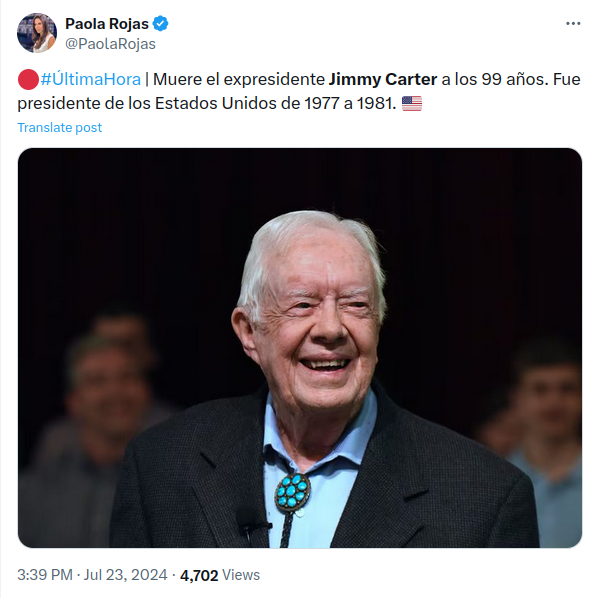The width and height of the screenshot is (599, 598).
Task: Open the Paola Rojas display name
Action: point(107,24)
